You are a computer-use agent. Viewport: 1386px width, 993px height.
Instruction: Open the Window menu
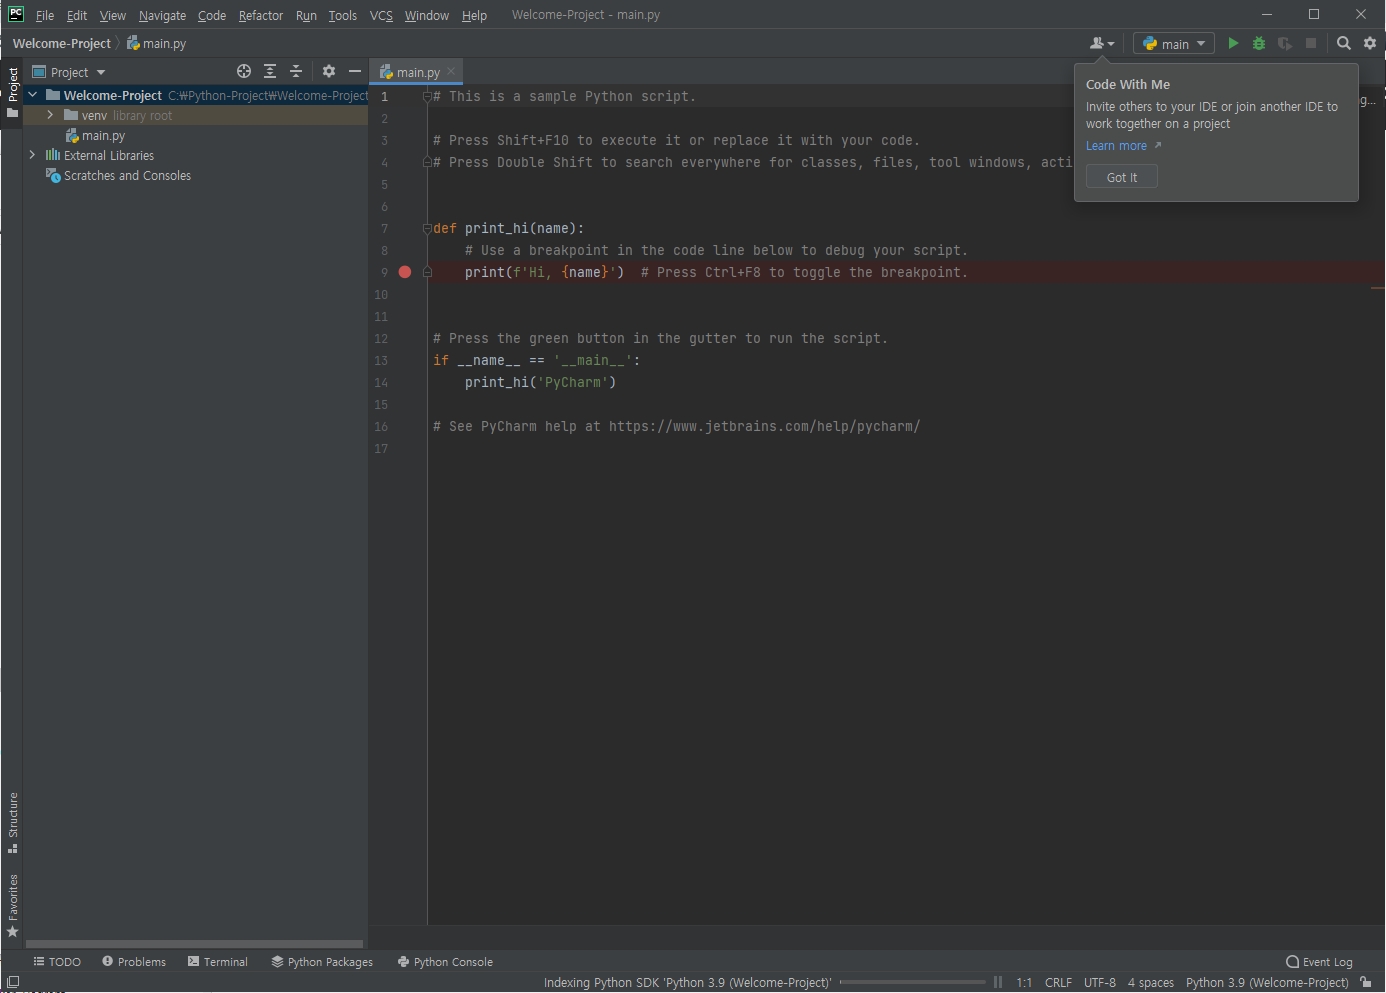pos(427,15)
